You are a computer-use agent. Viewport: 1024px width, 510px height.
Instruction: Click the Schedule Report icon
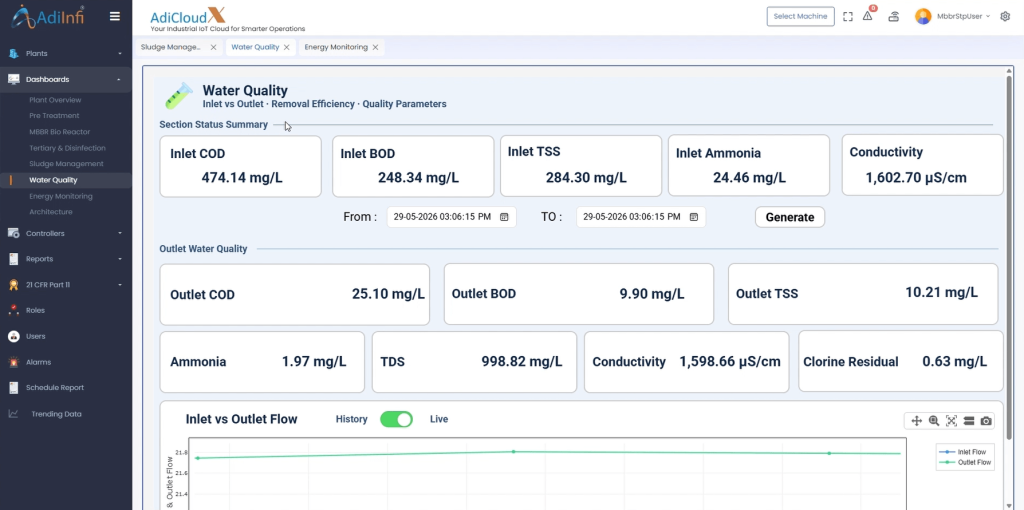[14, 388]
